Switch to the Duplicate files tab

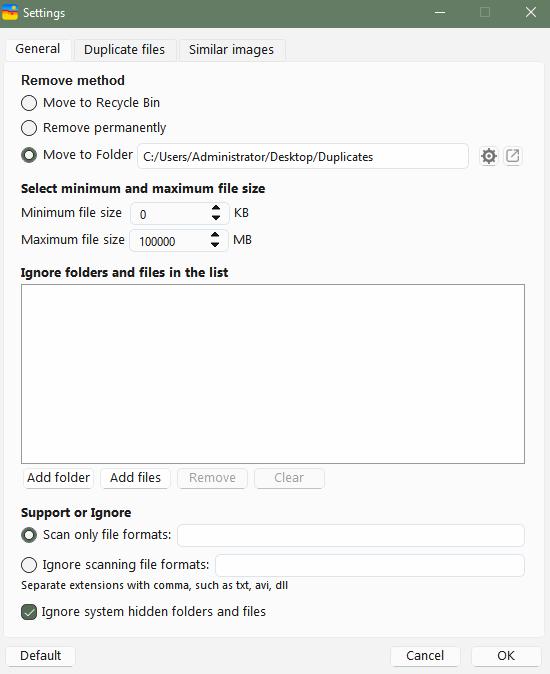pos(125,50)
